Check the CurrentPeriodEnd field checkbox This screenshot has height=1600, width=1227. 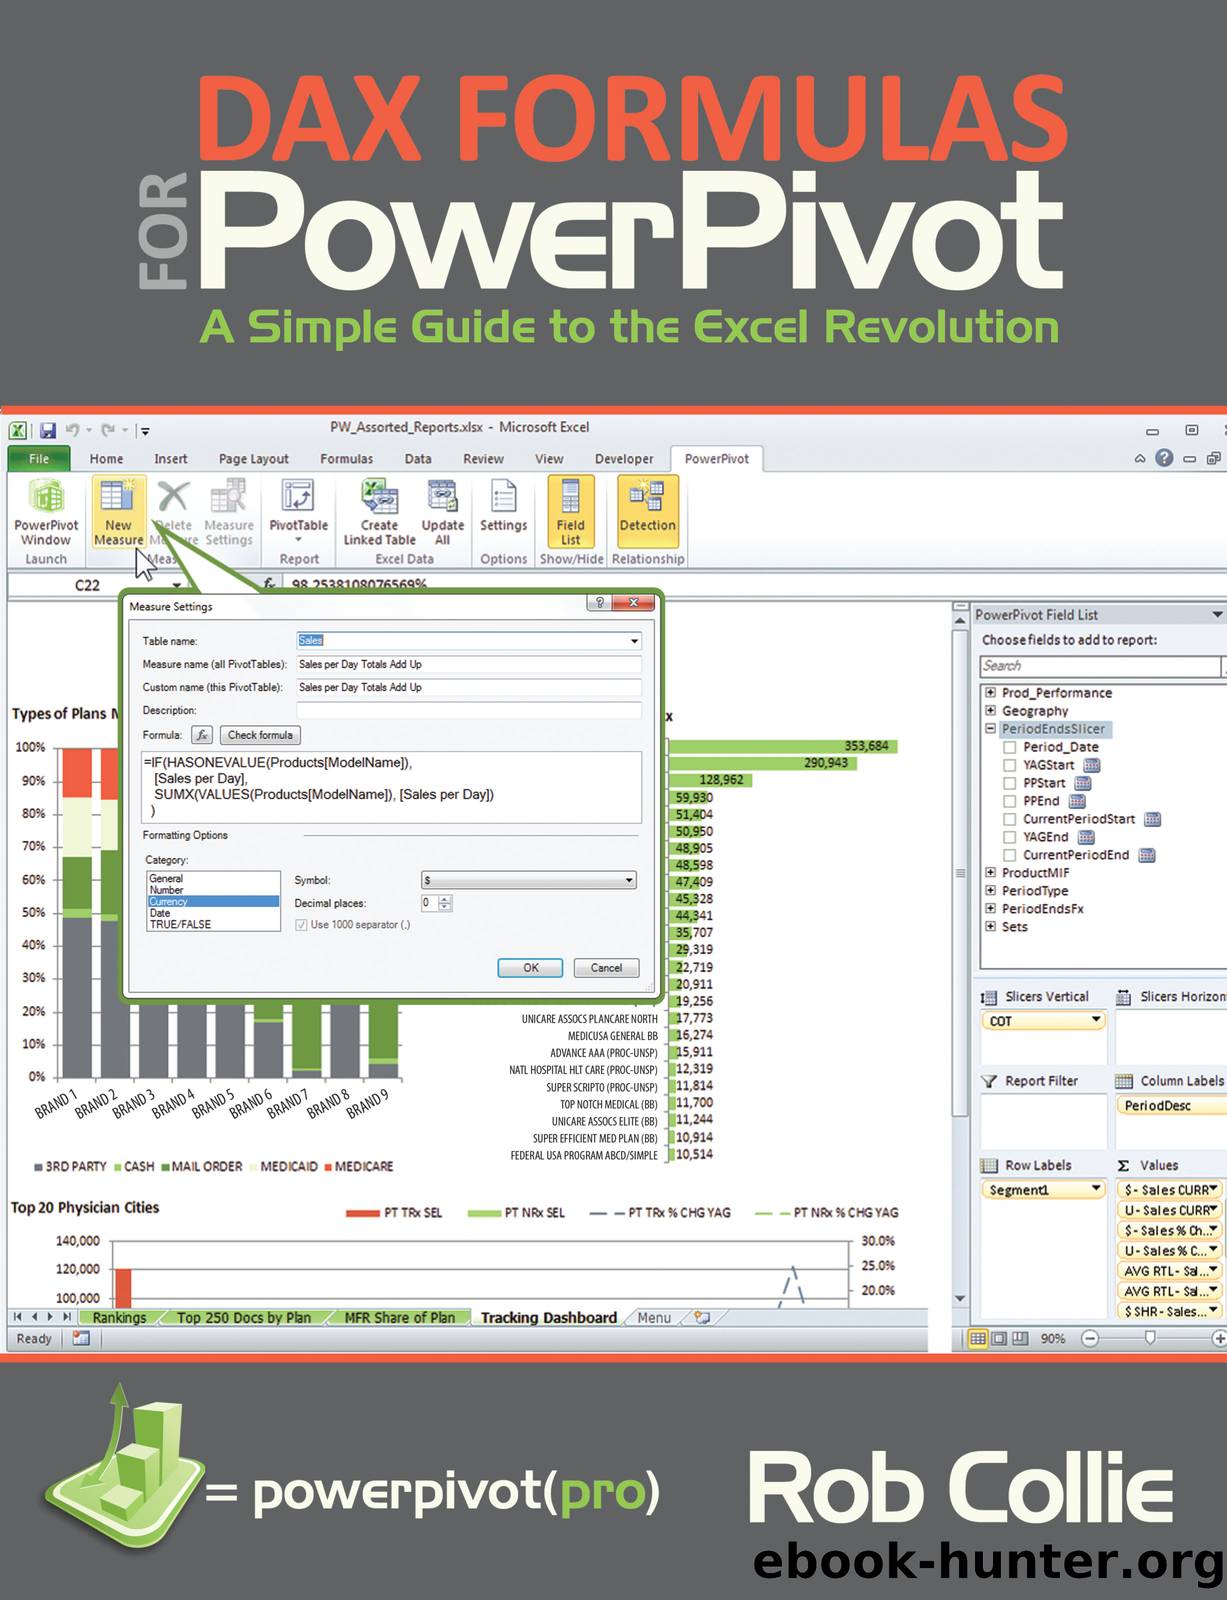[x=1010, y=855]
